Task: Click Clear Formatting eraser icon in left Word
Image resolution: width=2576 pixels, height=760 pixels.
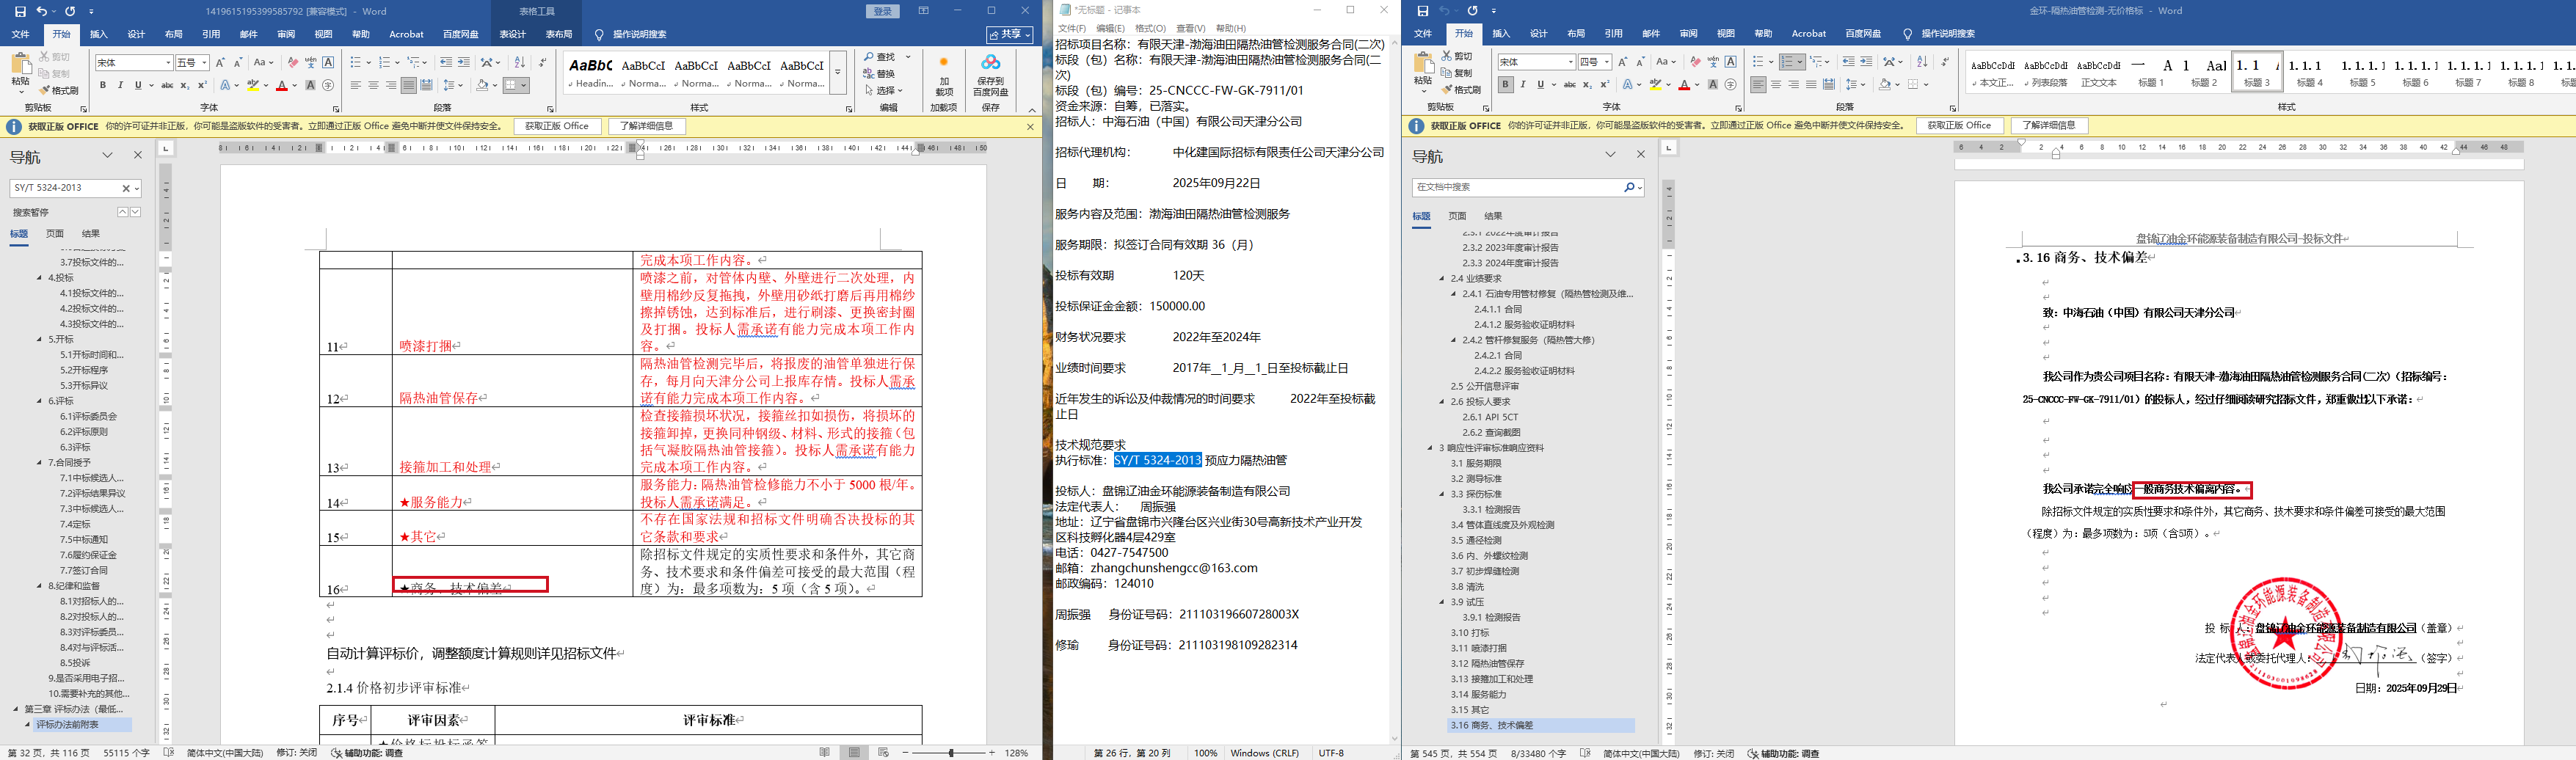Action: [x=293, y=62]
